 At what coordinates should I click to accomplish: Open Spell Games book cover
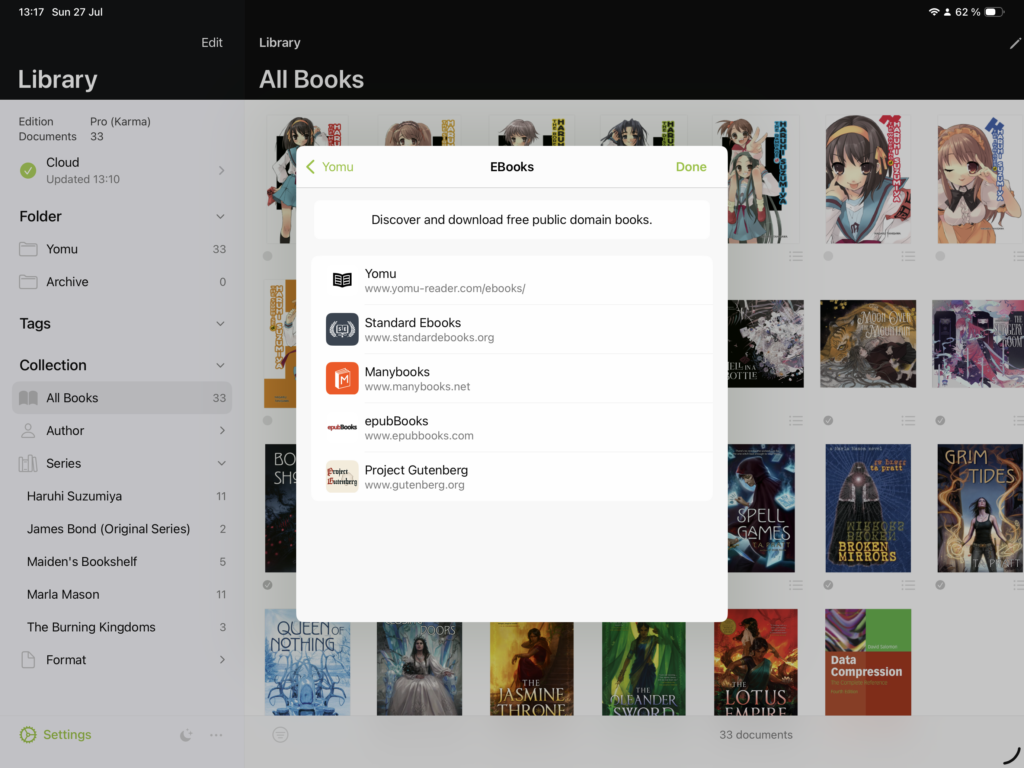[761, 508]
